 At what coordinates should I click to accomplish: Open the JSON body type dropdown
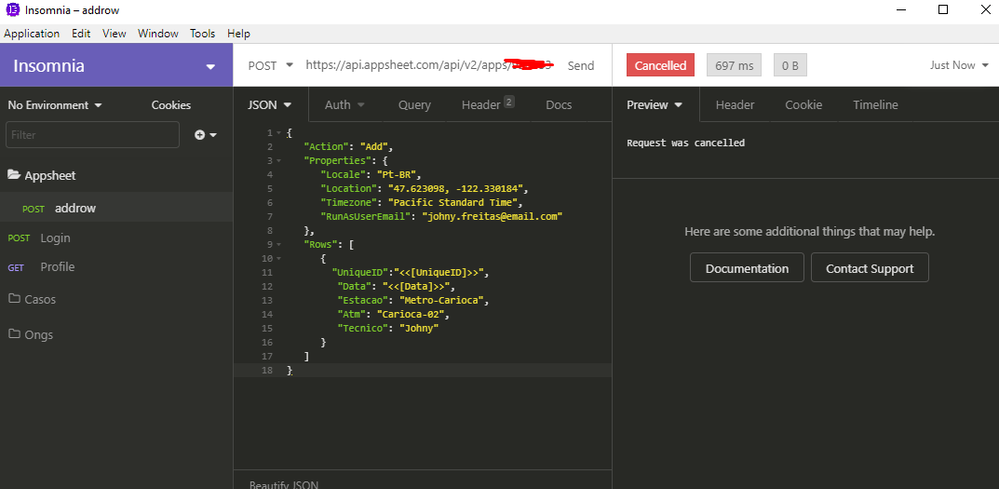pyautogui.click(x=270, y=105)
